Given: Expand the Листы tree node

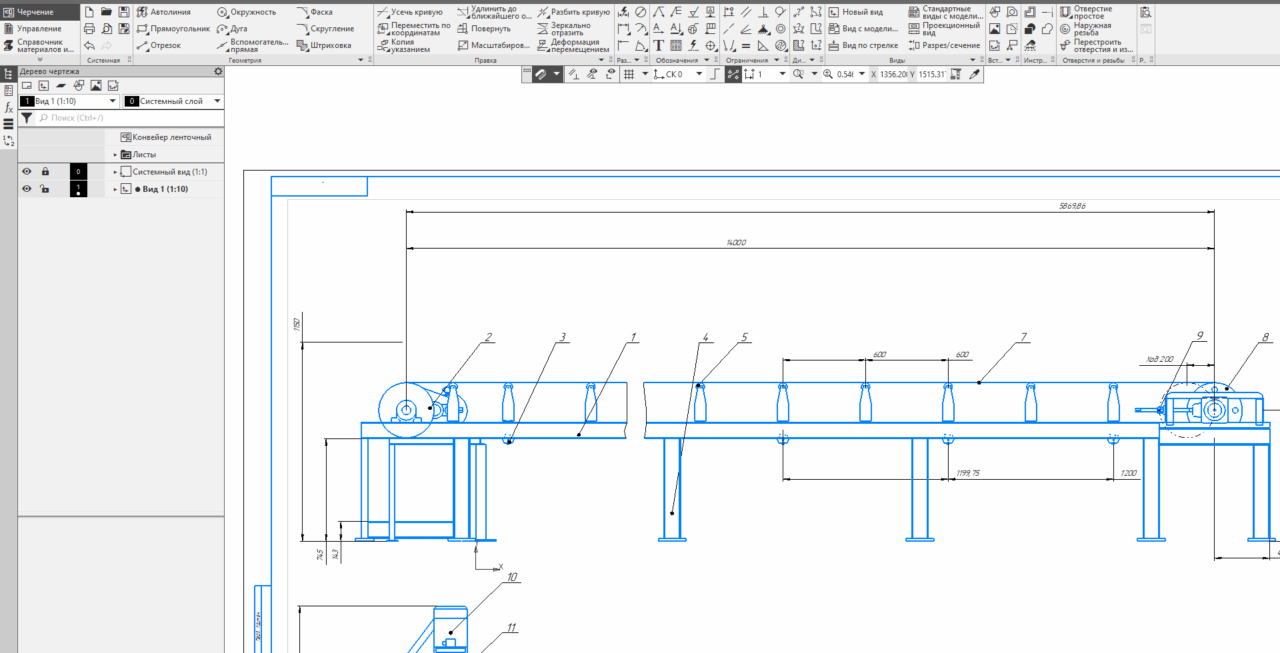Looking at the screenshot, I should click(115, 155).
